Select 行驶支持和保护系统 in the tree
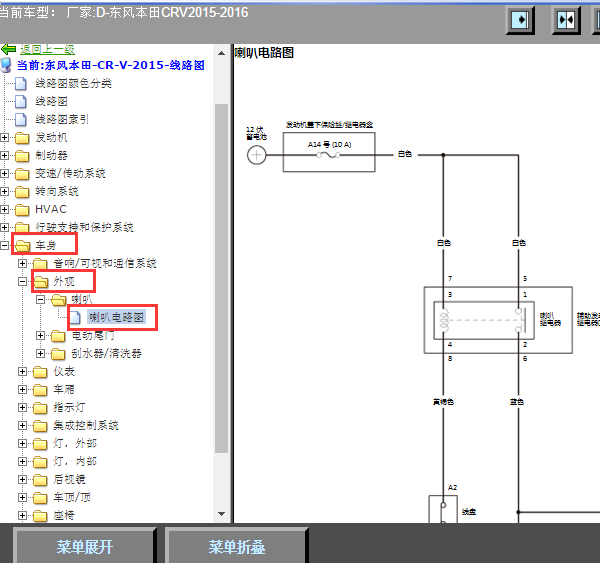Viewport: 600px width, 563px height. pyautogui.click(x=84, y=227)
